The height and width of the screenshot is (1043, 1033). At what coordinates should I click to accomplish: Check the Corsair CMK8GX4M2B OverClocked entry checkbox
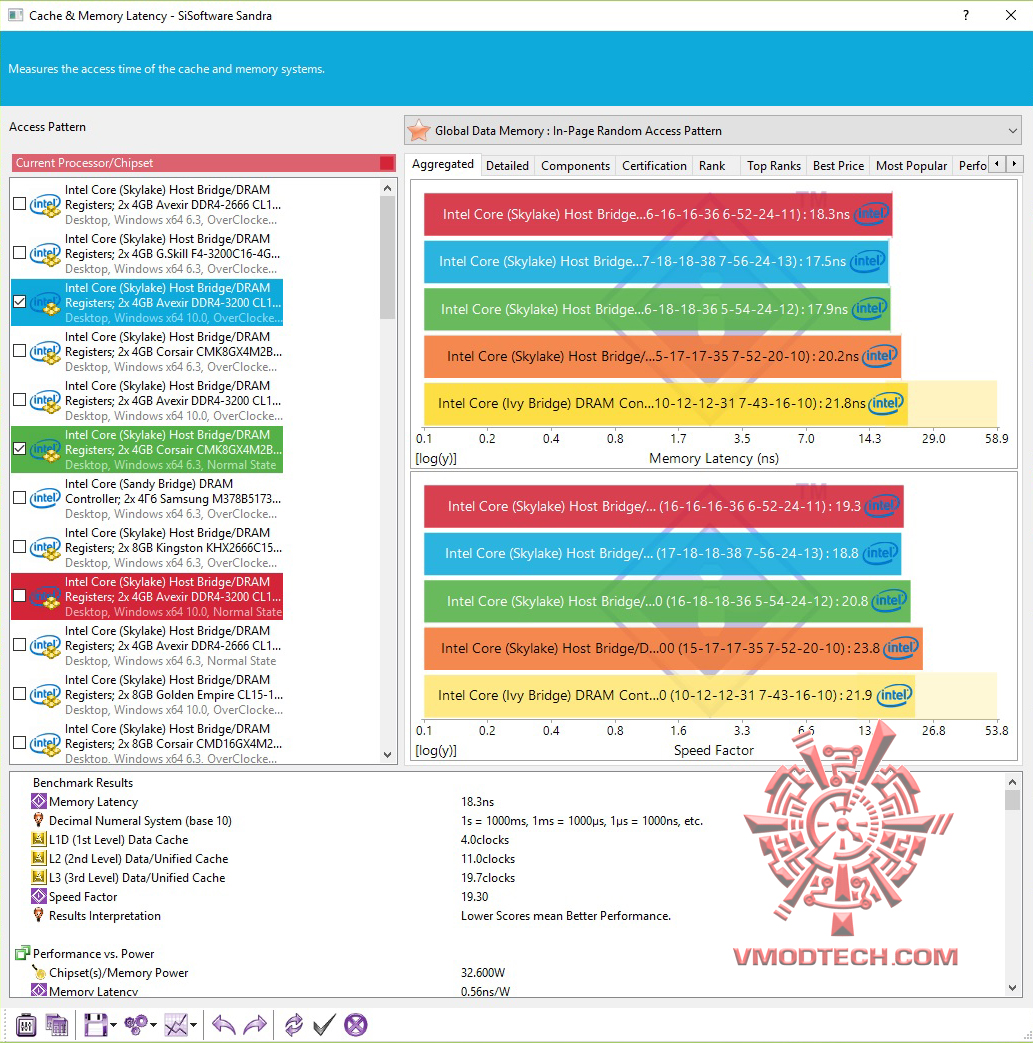click(19, 351)
